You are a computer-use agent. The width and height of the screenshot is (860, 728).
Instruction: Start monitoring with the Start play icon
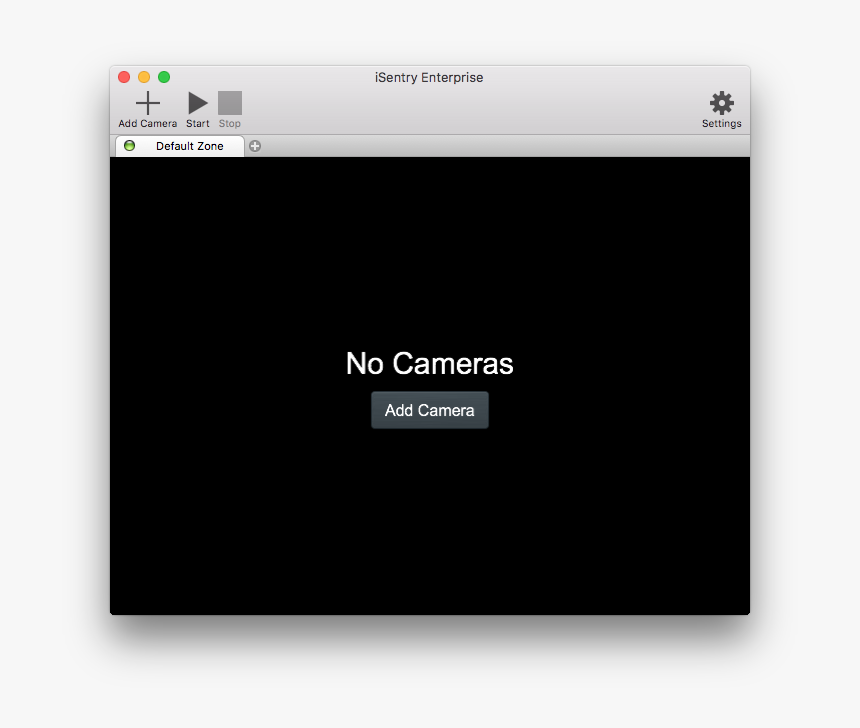pos(197,103)
